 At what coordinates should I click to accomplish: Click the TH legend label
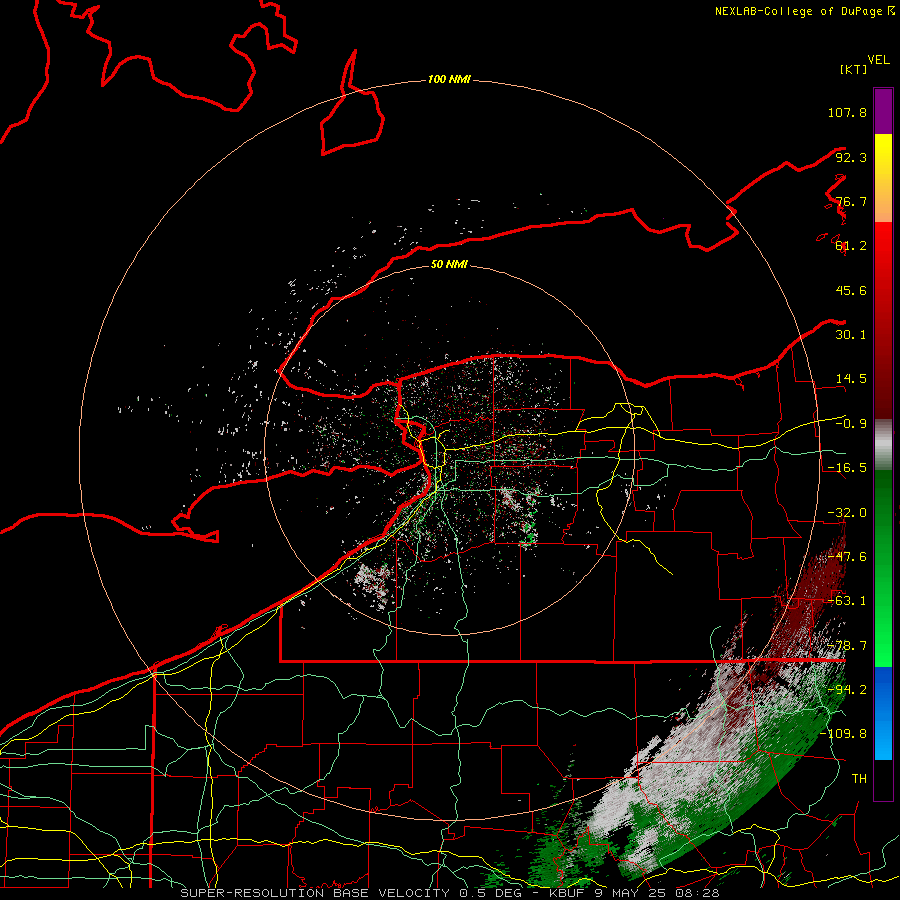[x=859, y=778]
